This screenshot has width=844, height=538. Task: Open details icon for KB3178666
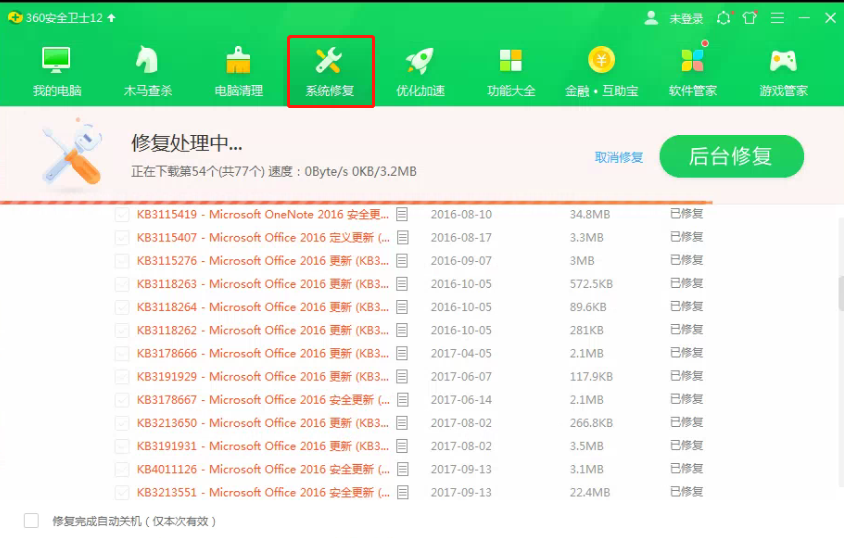402,353
